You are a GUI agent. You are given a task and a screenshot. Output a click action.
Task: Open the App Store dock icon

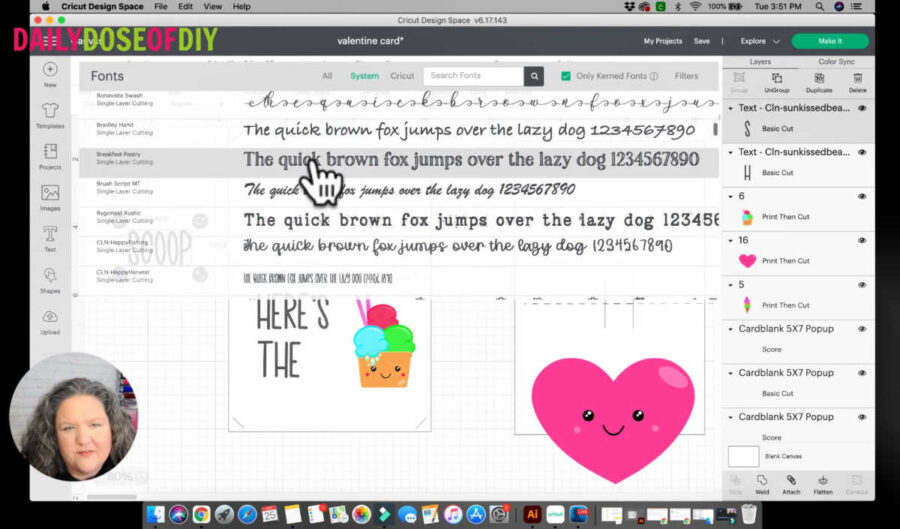[x=476, y=514]
